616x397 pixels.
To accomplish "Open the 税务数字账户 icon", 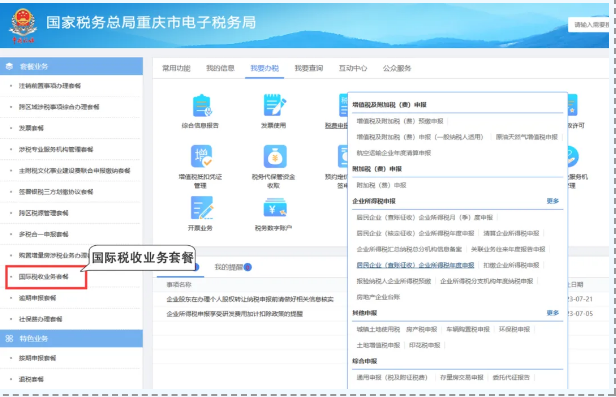I will (275, 207).
